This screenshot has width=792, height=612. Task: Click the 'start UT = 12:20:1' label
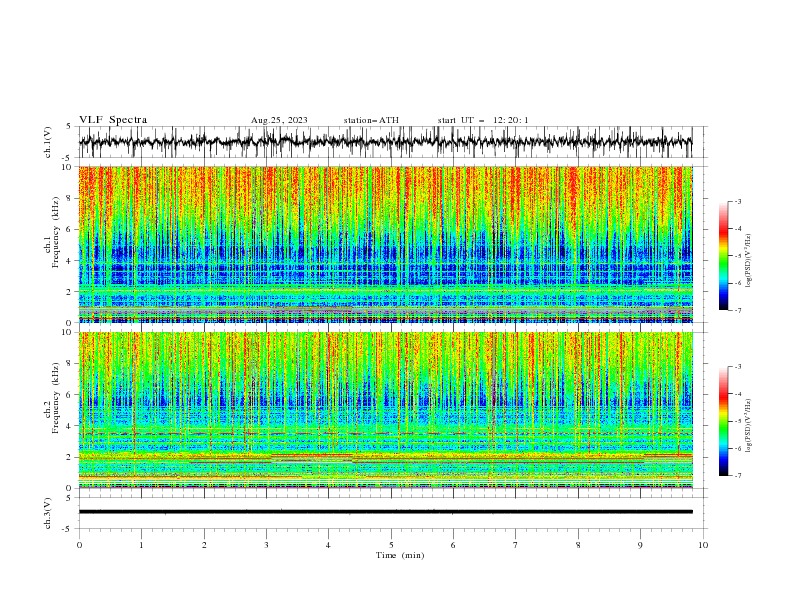[483, 120]
